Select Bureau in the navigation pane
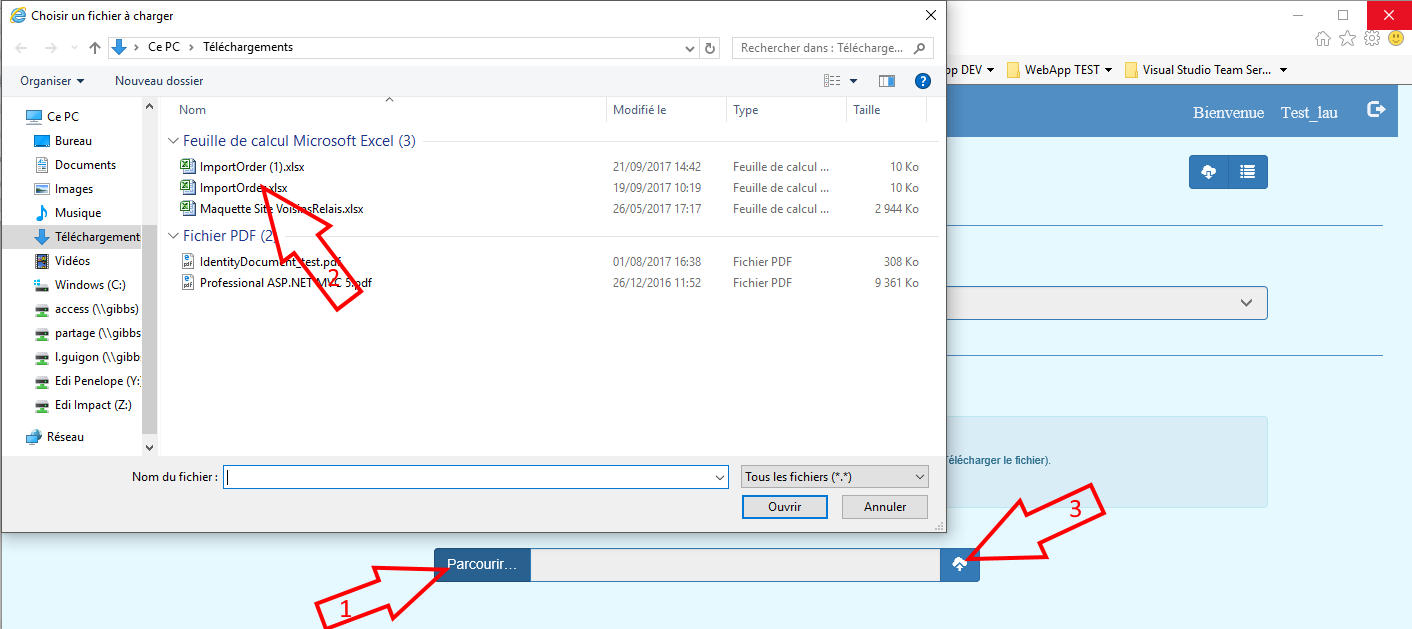The width and height of the screenshot is (1412, 629). click(x=73, y=141)
